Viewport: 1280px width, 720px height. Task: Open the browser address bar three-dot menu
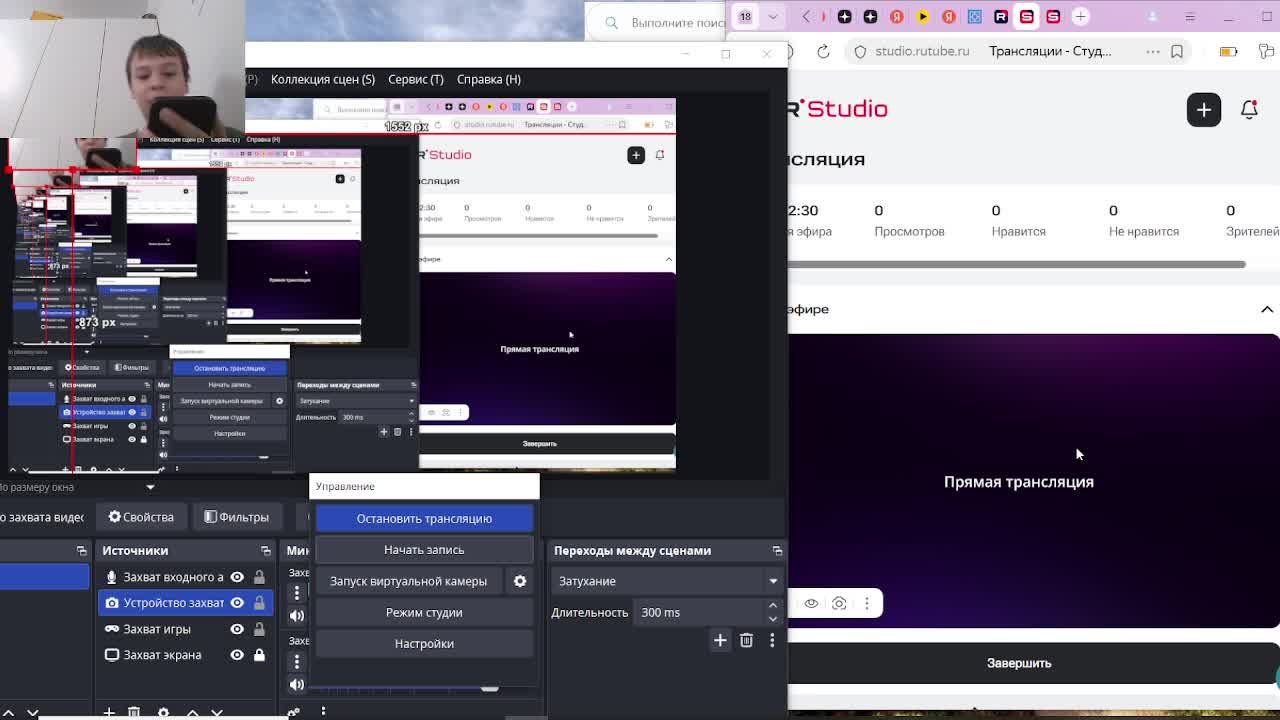tap(1153, 51)
